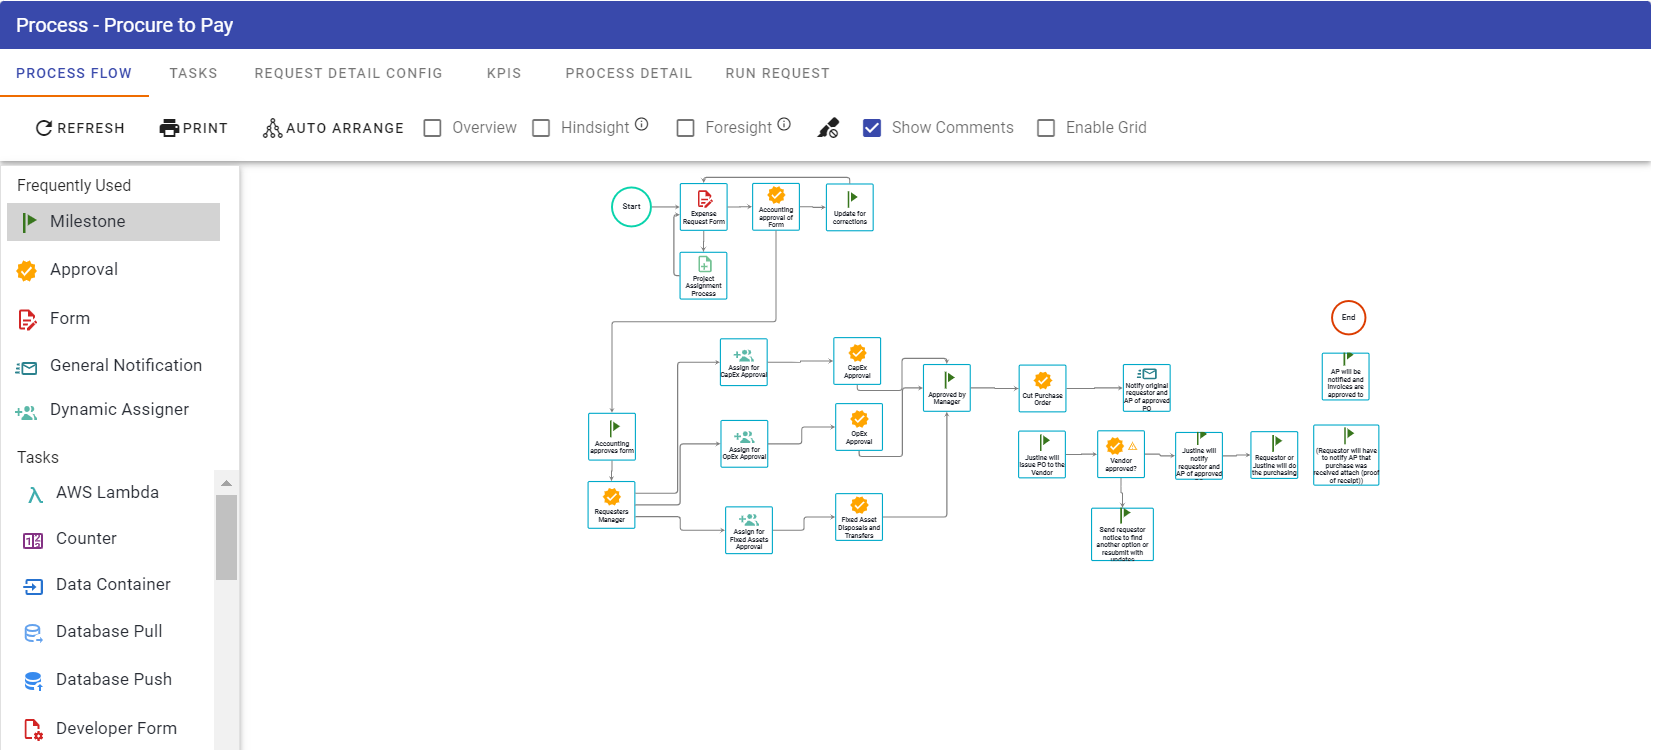Select the Dynamic Assigner icon in sidebar
The height and width of the screenshot is (750, 1658).
pos(27,411)
